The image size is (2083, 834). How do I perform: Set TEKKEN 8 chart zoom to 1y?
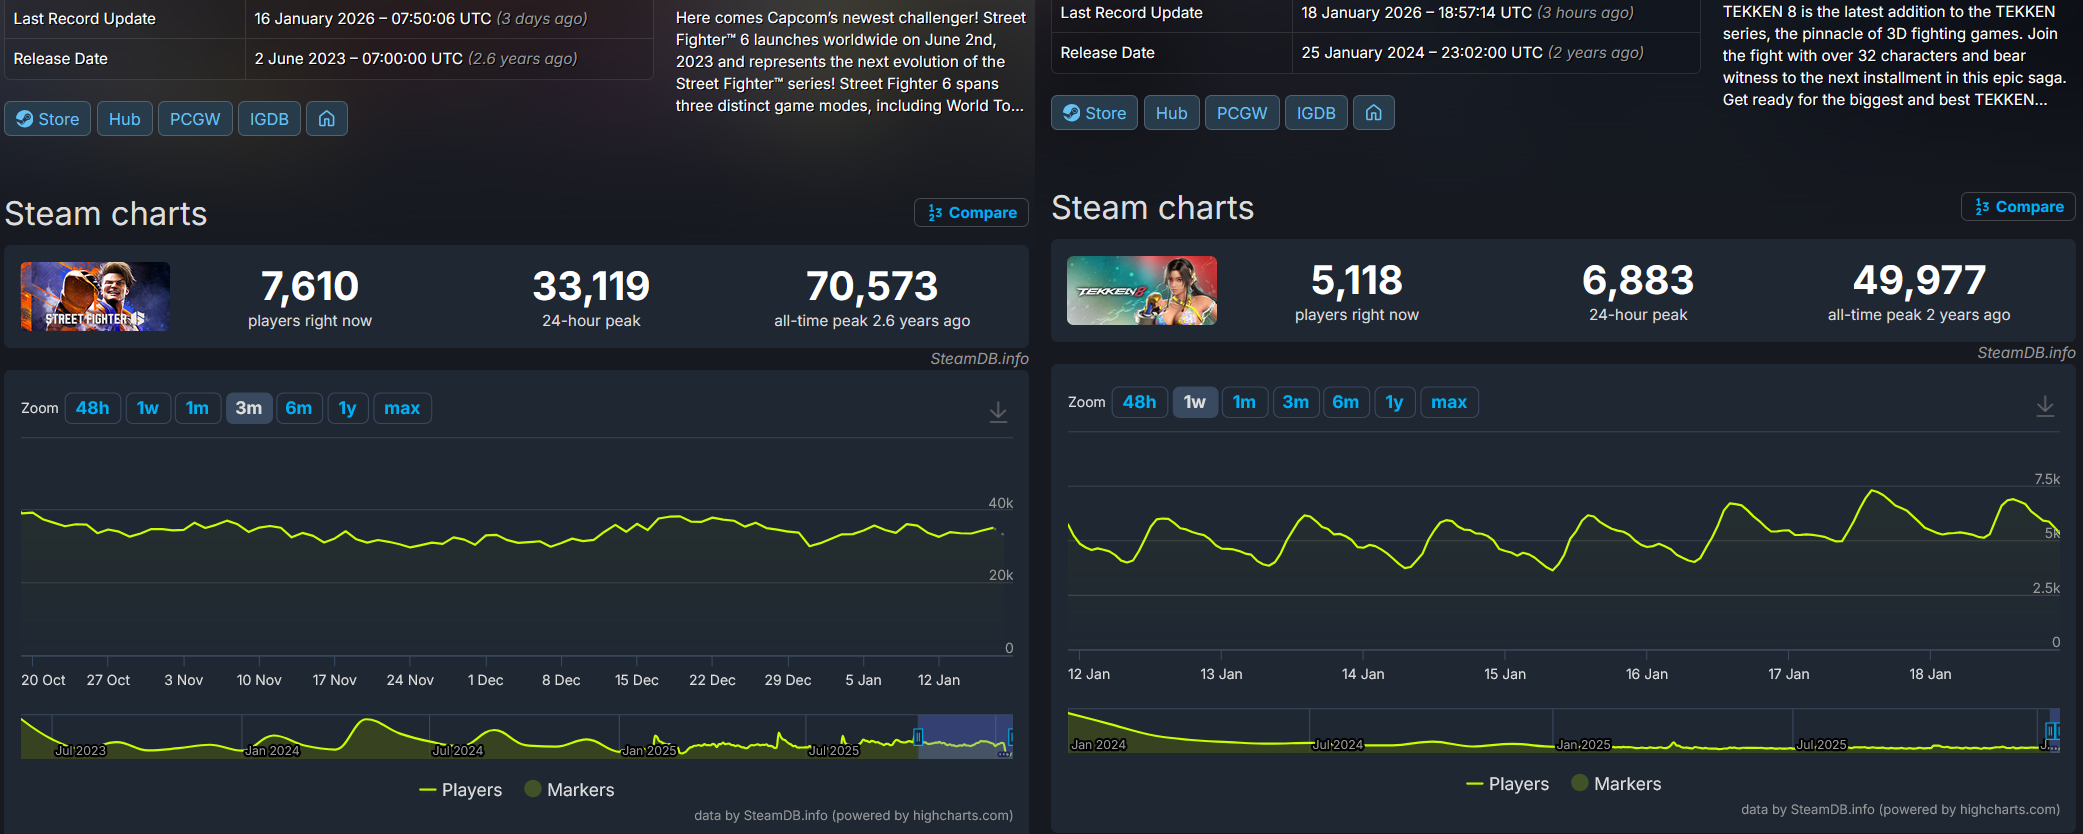(1395, 402)
